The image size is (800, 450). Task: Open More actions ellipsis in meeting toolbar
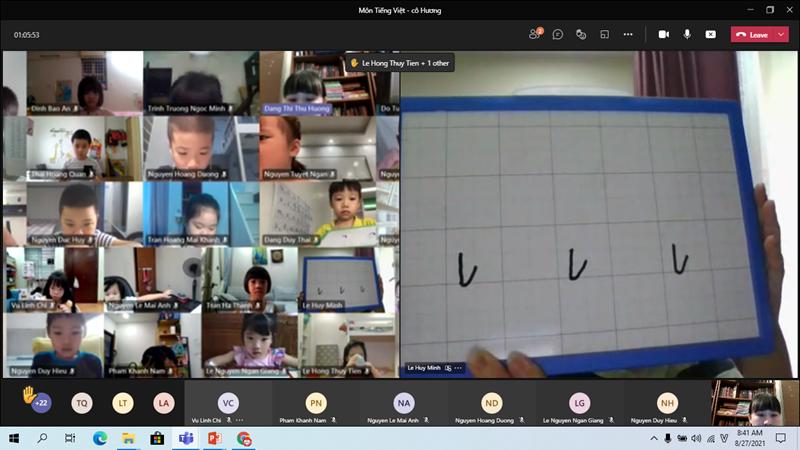(x=628, y=34)
